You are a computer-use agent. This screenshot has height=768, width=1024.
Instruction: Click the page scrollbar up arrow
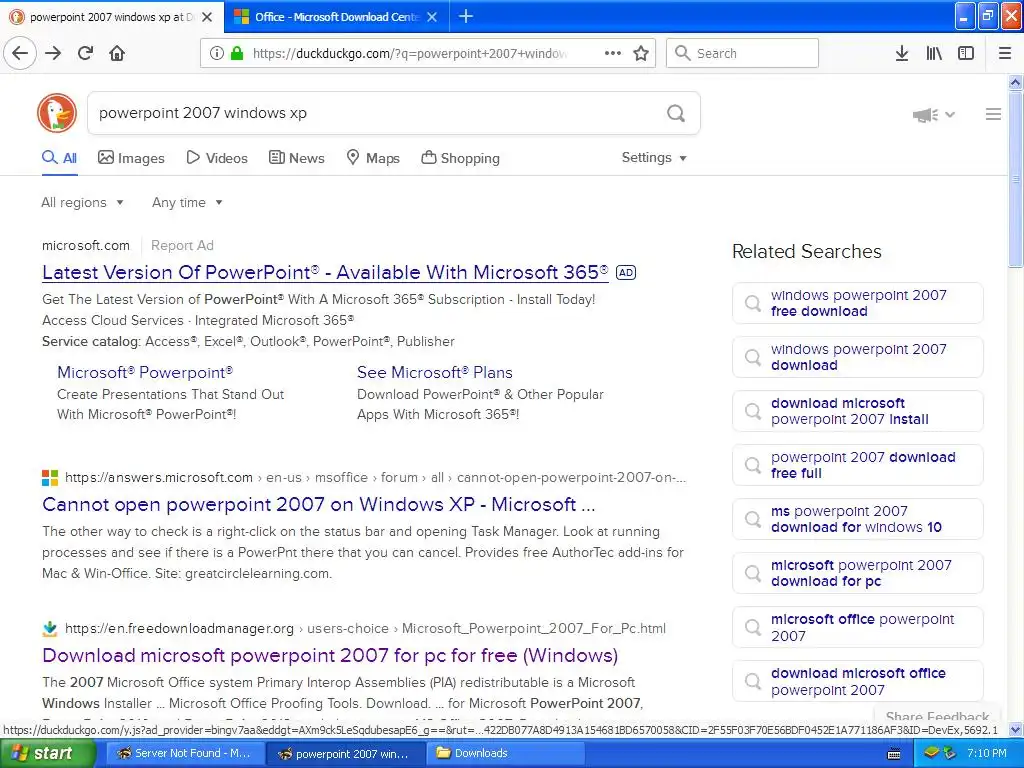pos(1016,82)
